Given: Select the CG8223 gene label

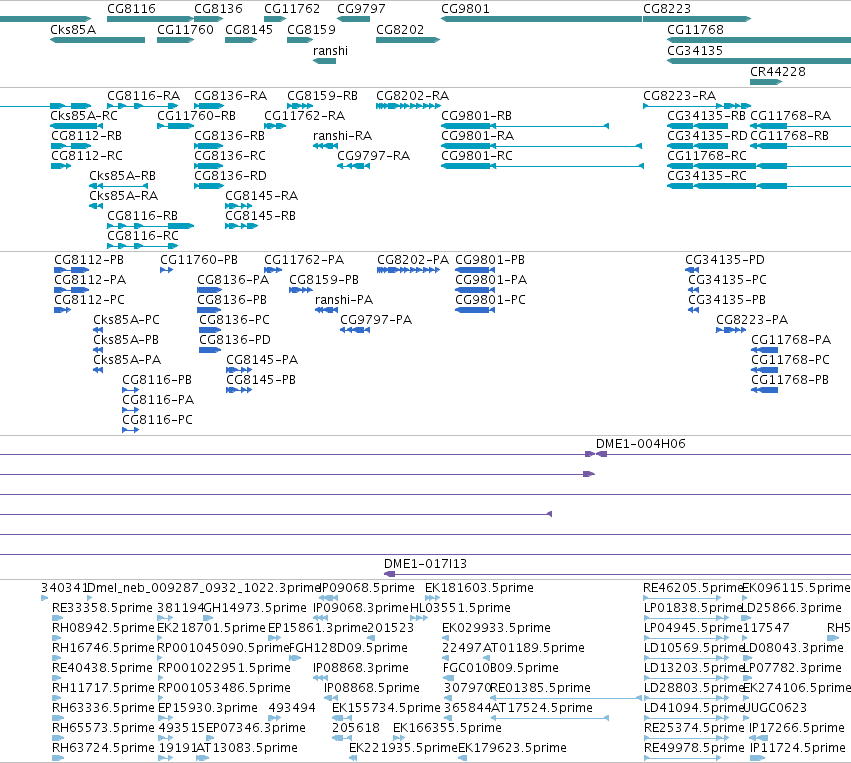Looking at the screenshot, I should click(667, 9).
